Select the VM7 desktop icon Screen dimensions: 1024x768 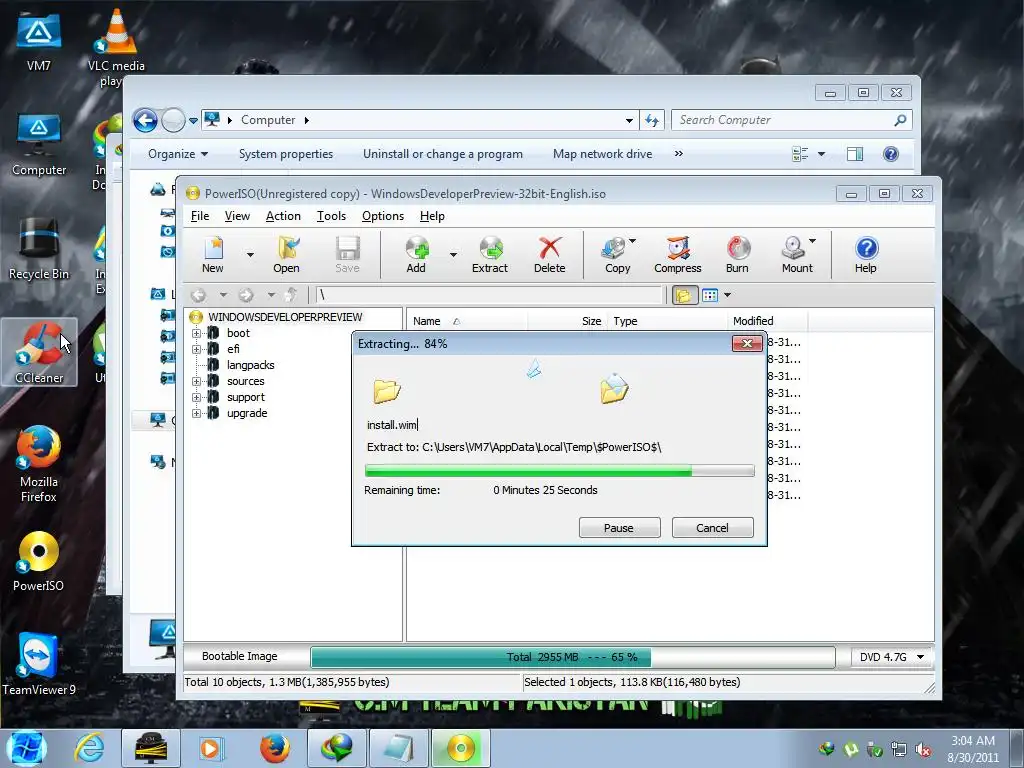tap(39, 41)
